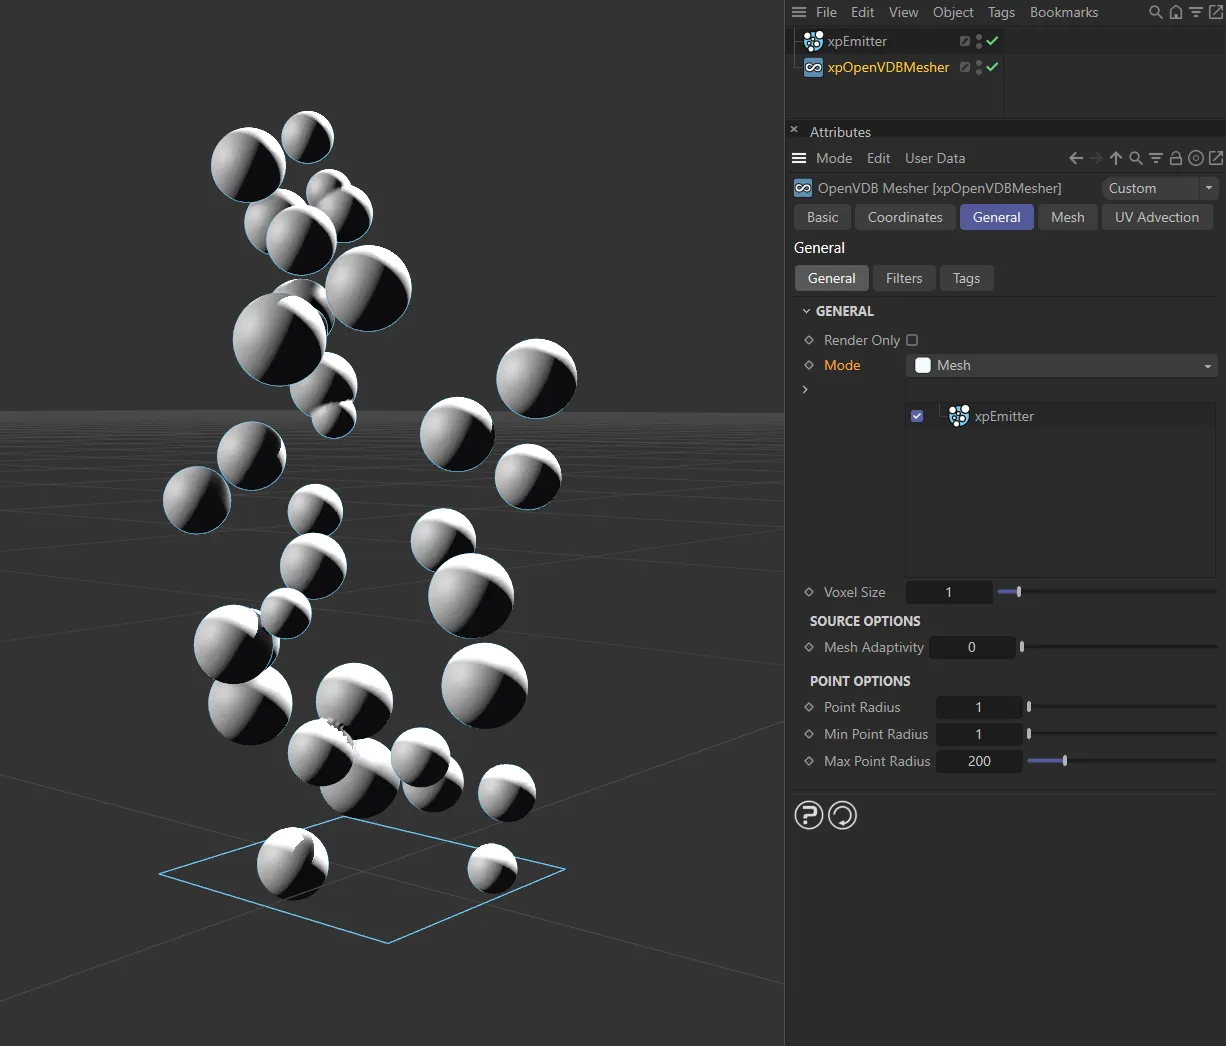Select the xpEmitter icon in the Object Manager

pyautogui.click(x=813, y=41)
